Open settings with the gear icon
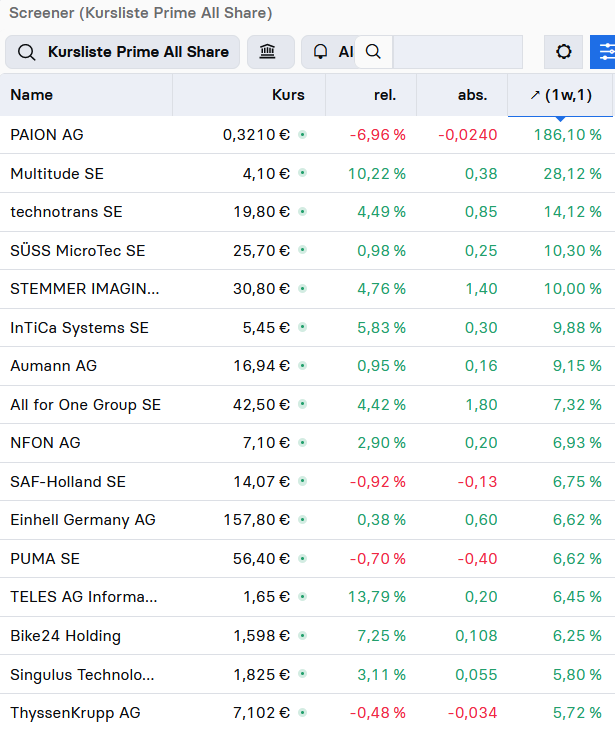Viewport: 615px width, 729px height. click(563, 52)
